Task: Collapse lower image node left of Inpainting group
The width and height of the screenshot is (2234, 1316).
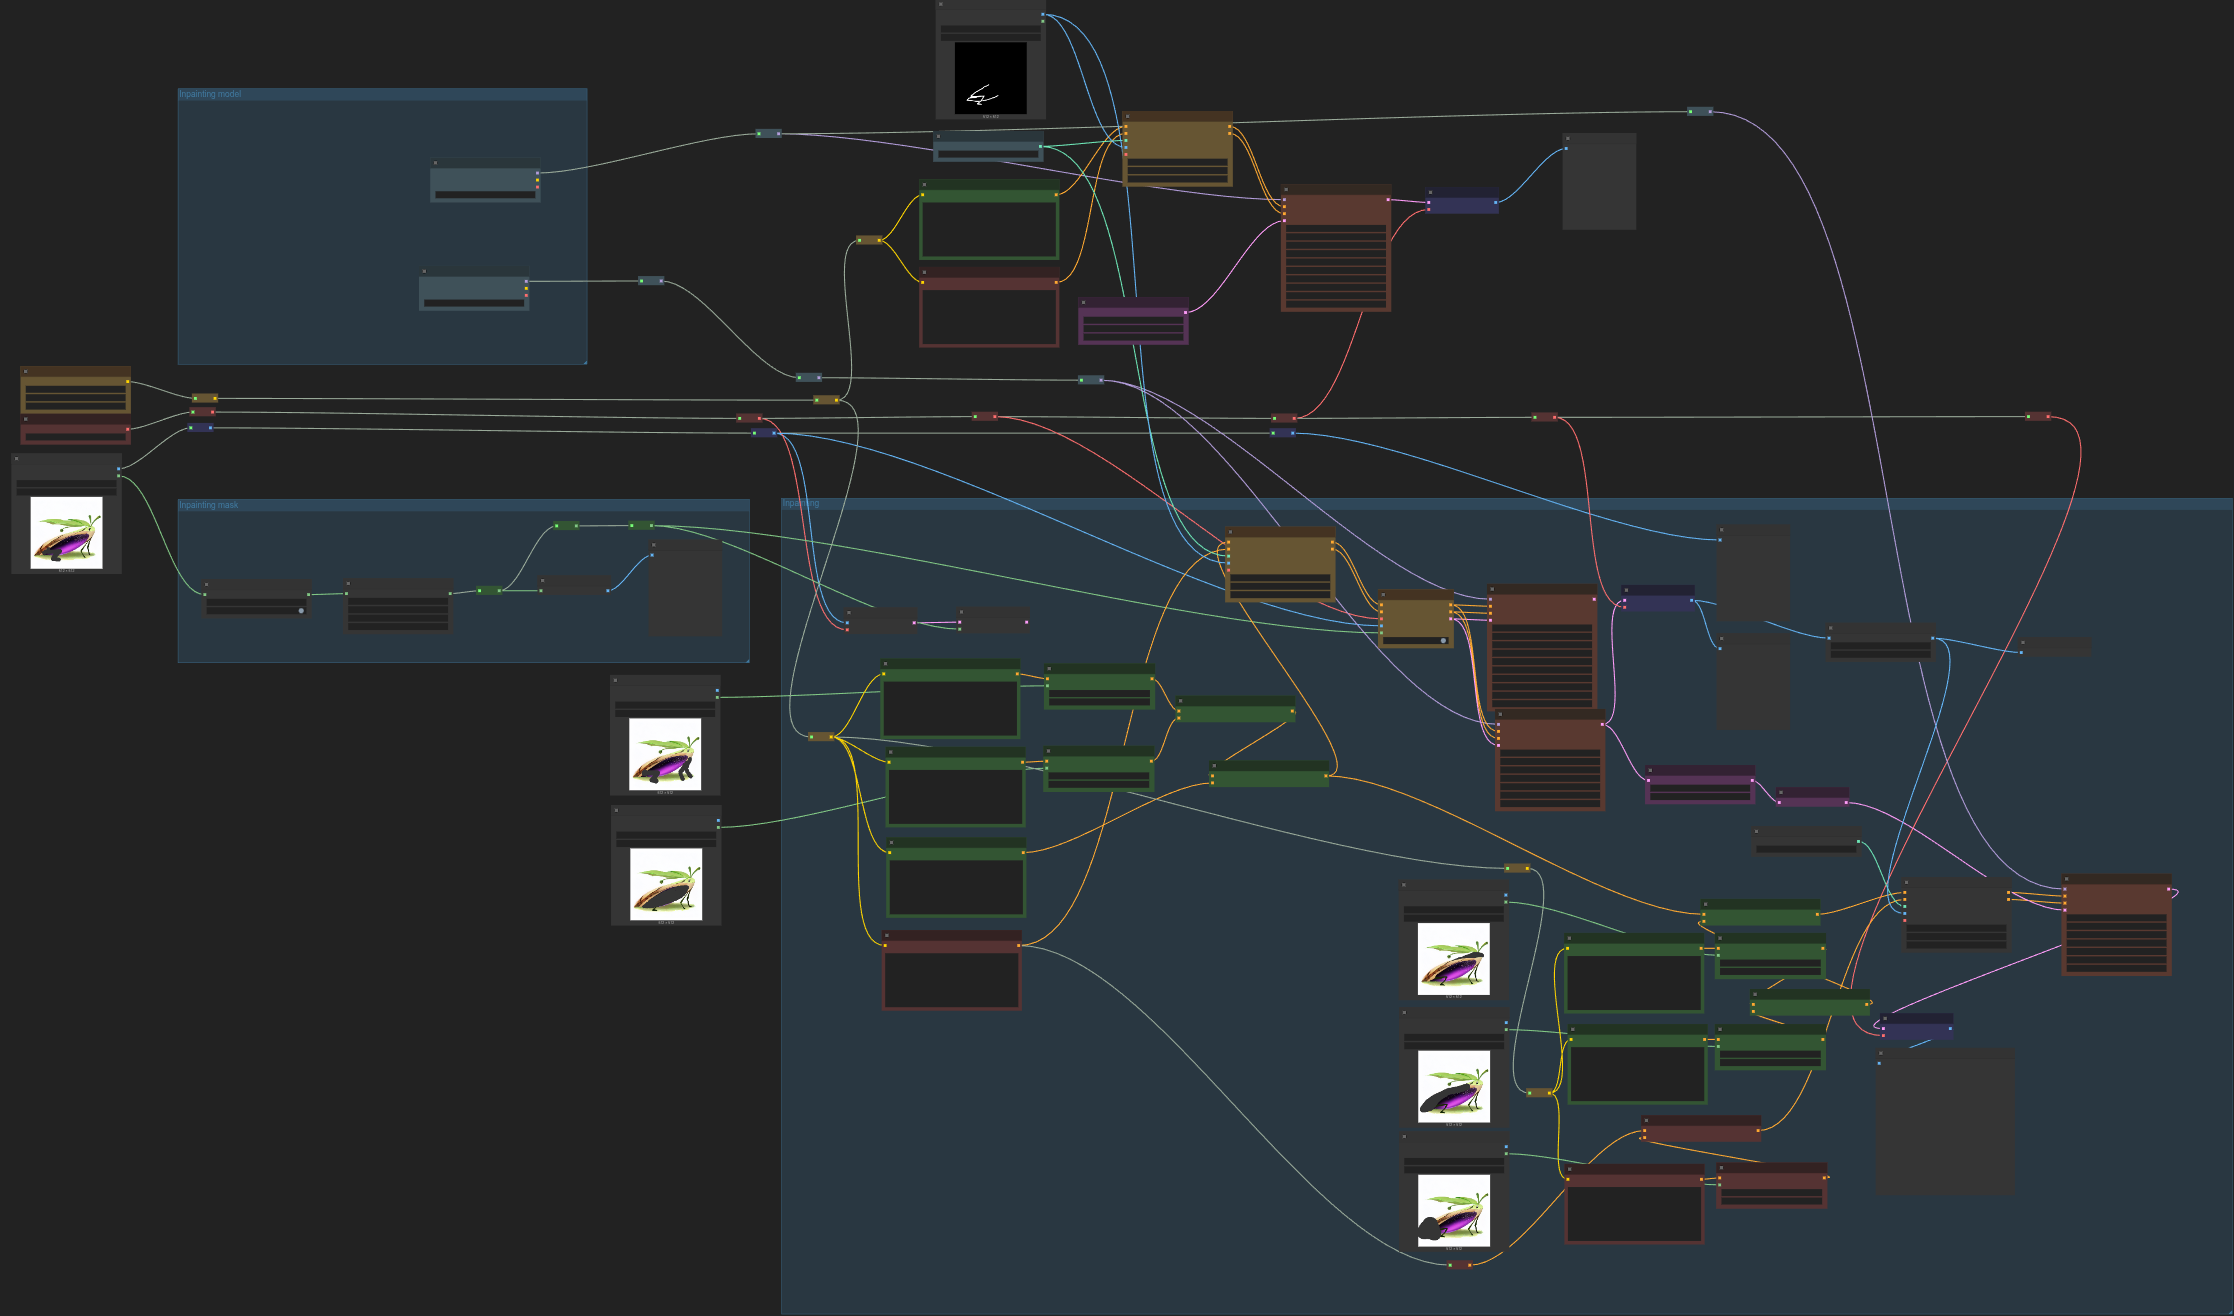Action: pyautogui.click(x=617, y=810)
